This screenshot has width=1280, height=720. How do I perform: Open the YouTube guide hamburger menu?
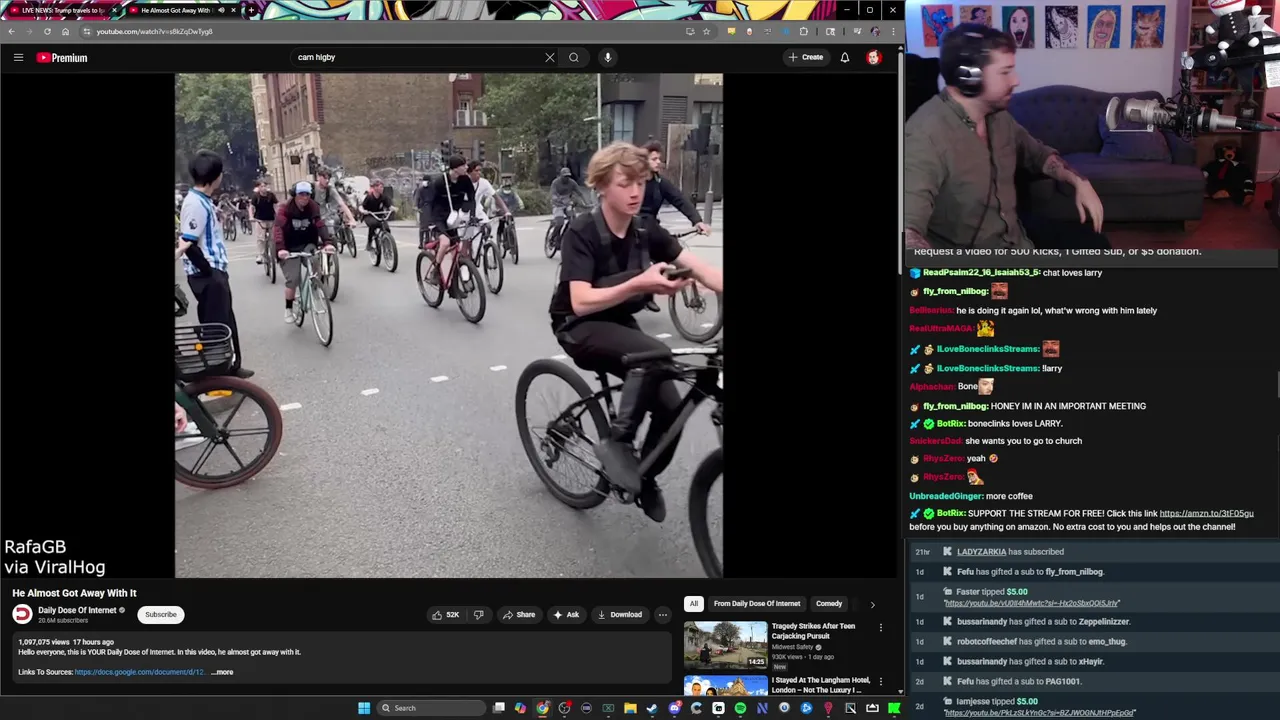coord(18,57)
